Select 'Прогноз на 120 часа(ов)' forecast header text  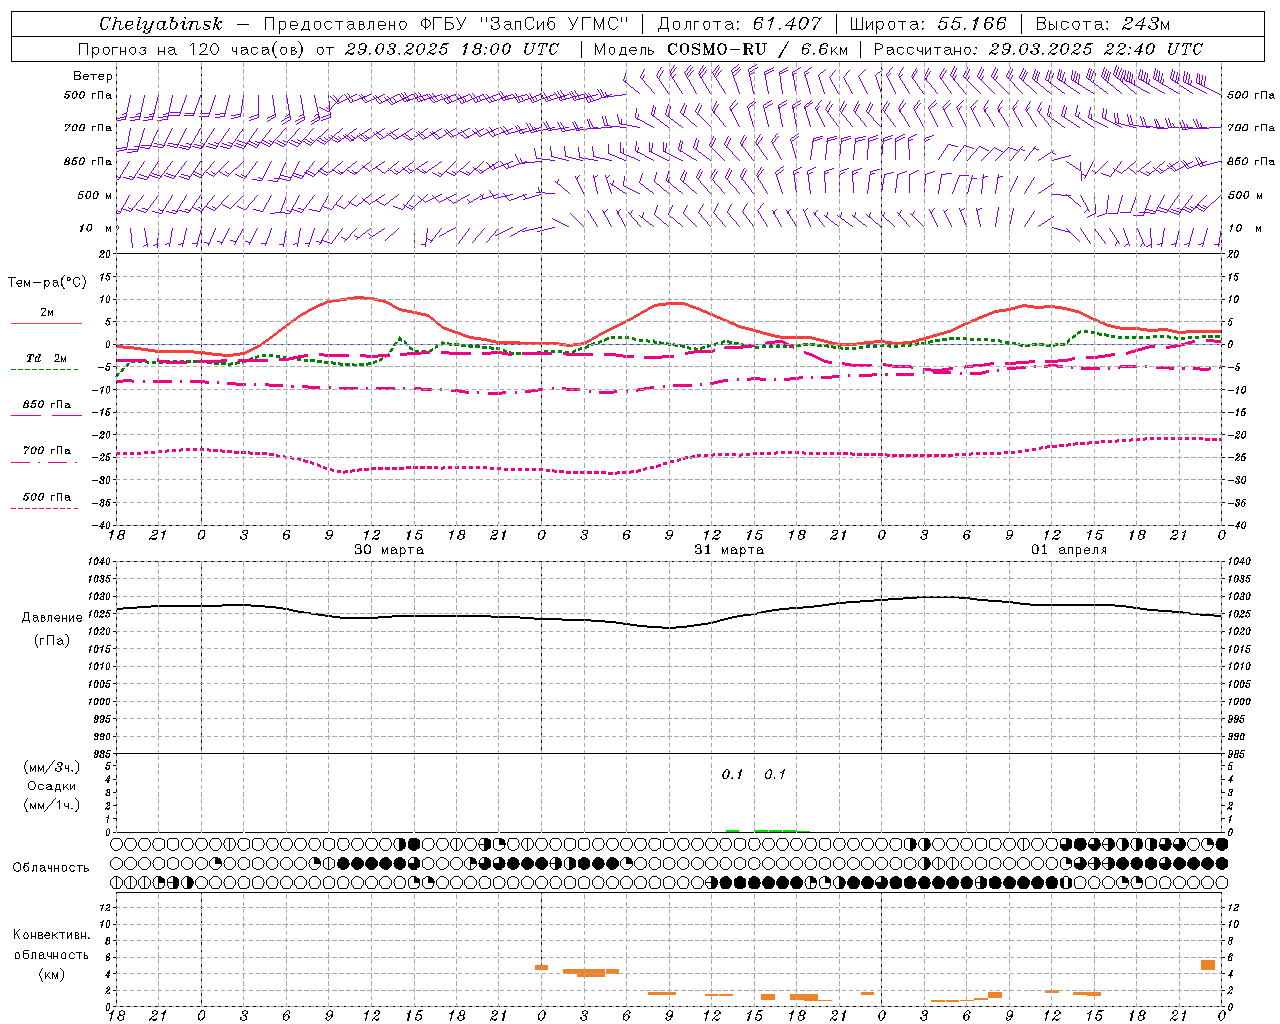coord(192,49)
